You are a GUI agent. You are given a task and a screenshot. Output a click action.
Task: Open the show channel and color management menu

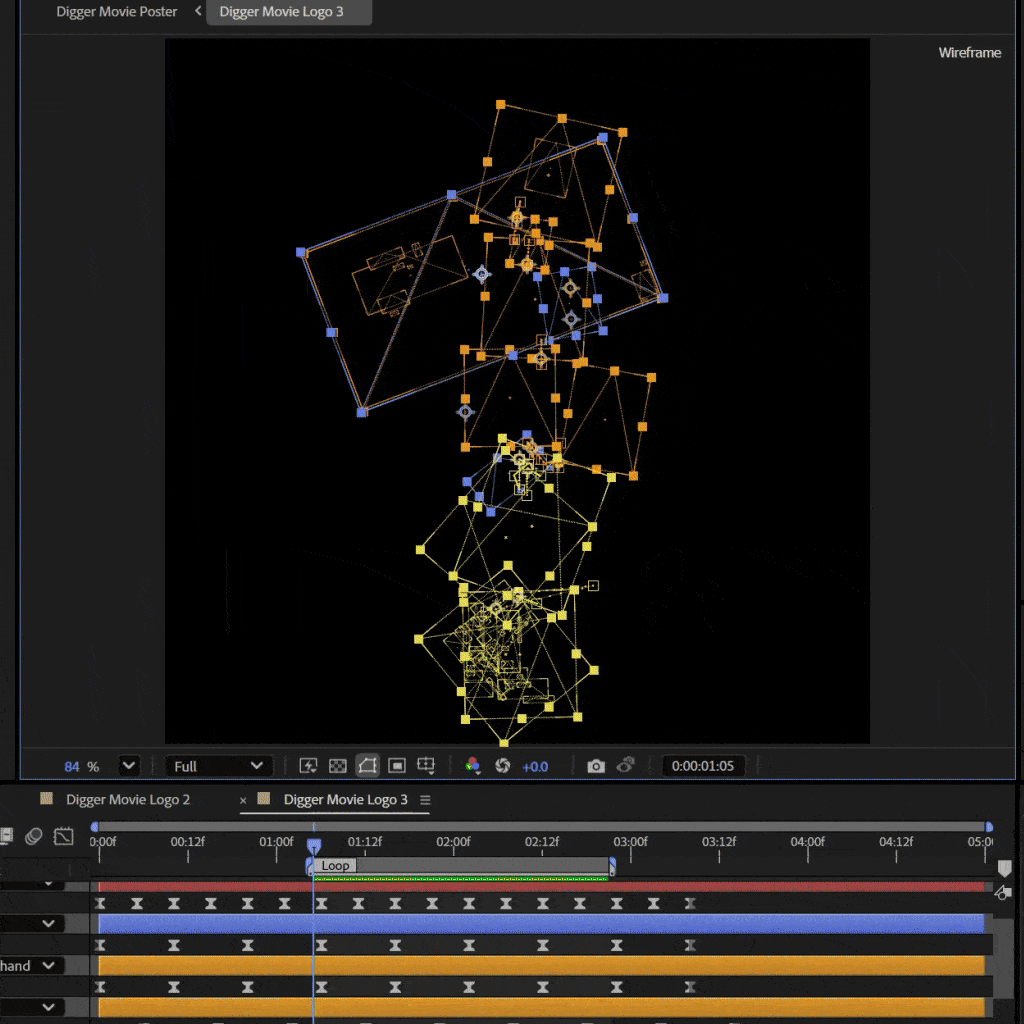[x=473, y=765]
